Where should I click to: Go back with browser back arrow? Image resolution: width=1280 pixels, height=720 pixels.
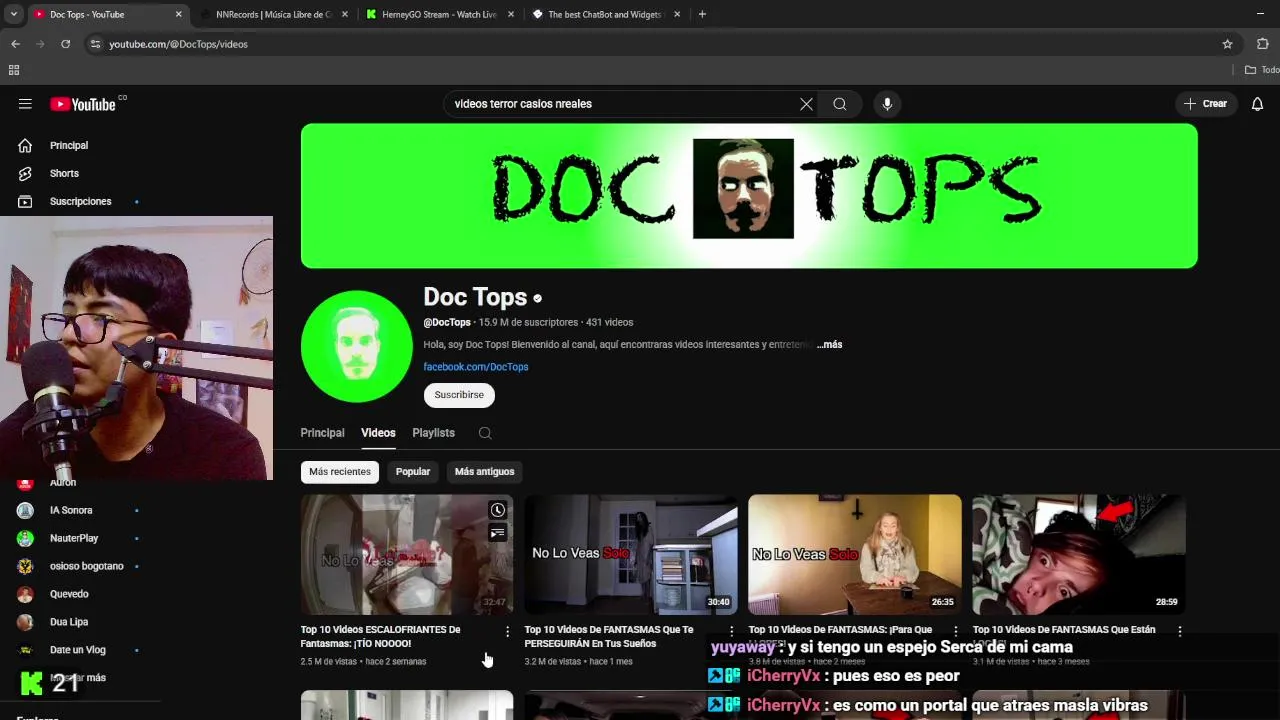15,44
